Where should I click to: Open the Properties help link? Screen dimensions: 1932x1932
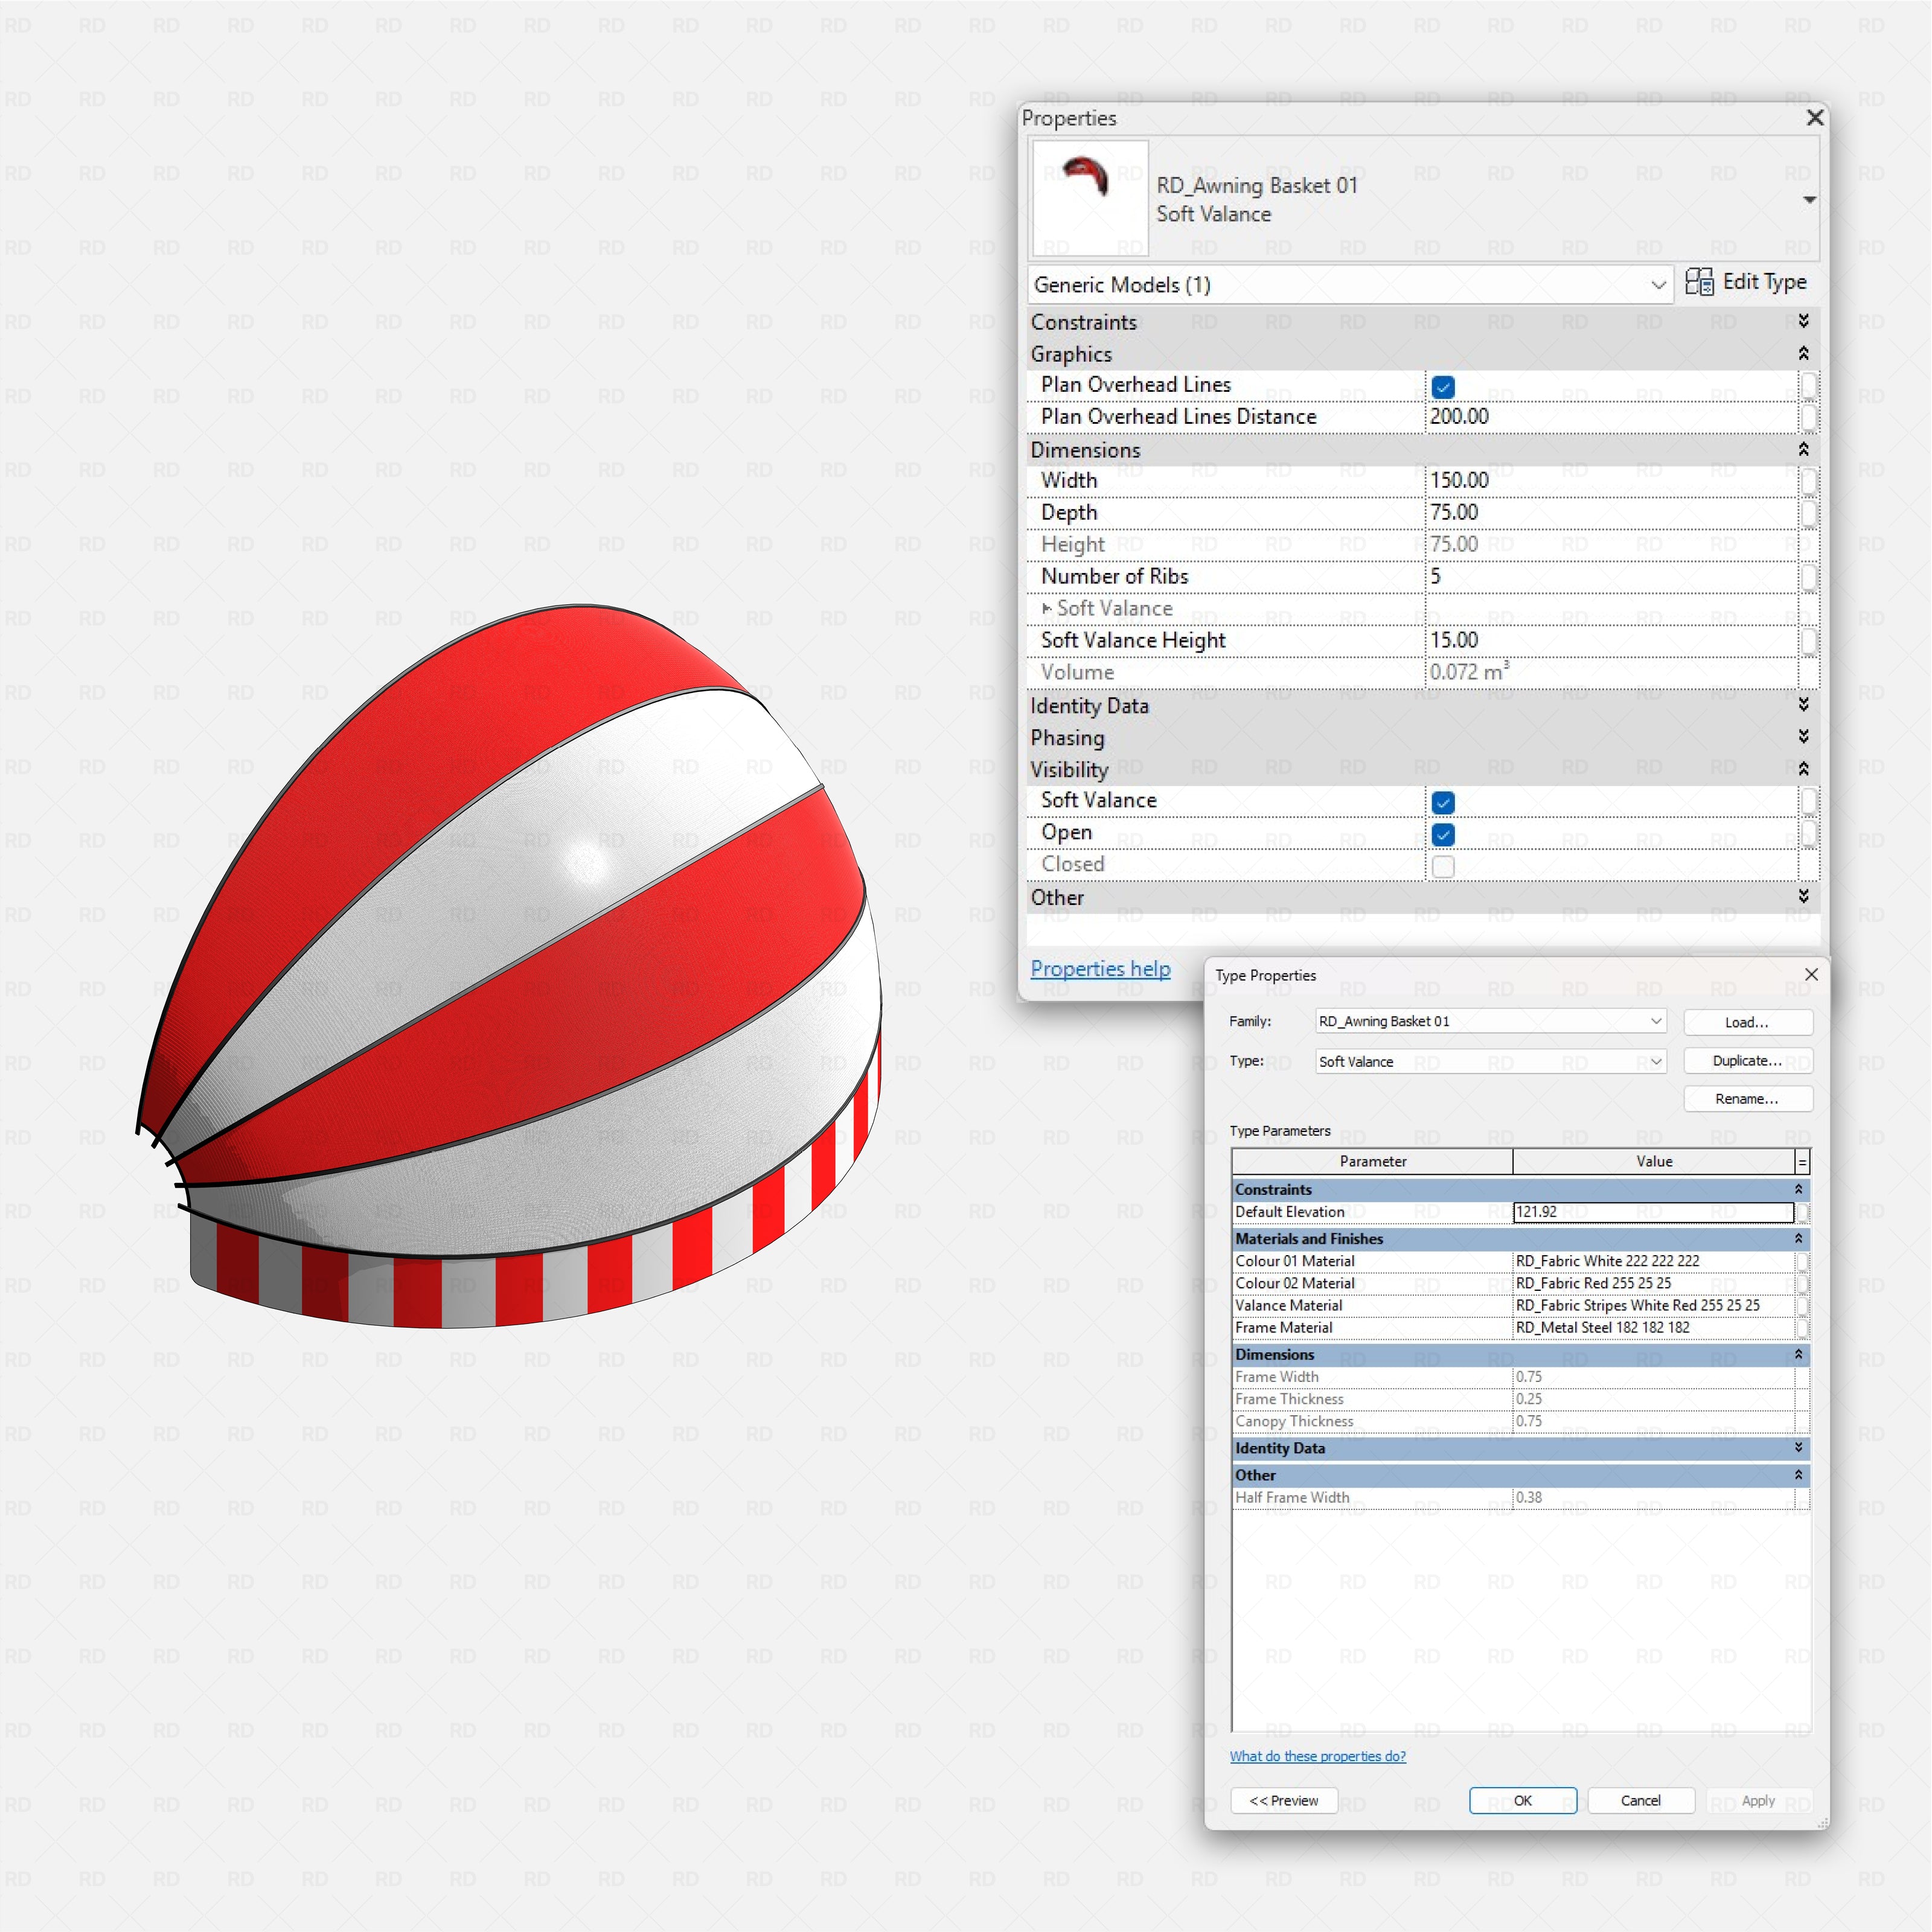click(x=1100, y=968)
